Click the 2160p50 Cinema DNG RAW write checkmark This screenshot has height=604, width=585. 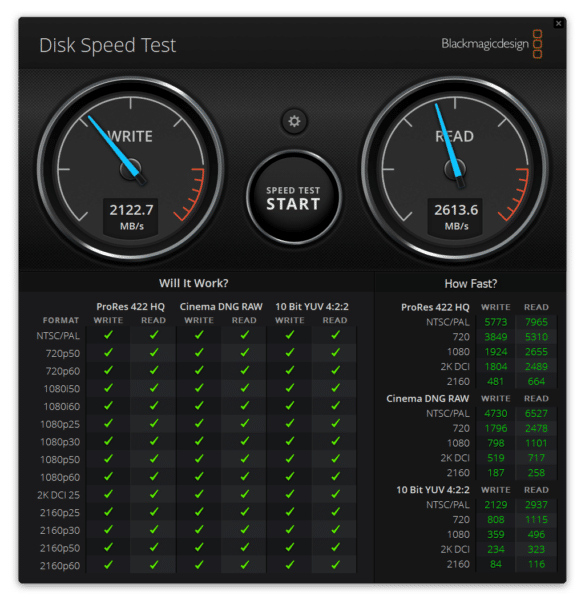199,547
